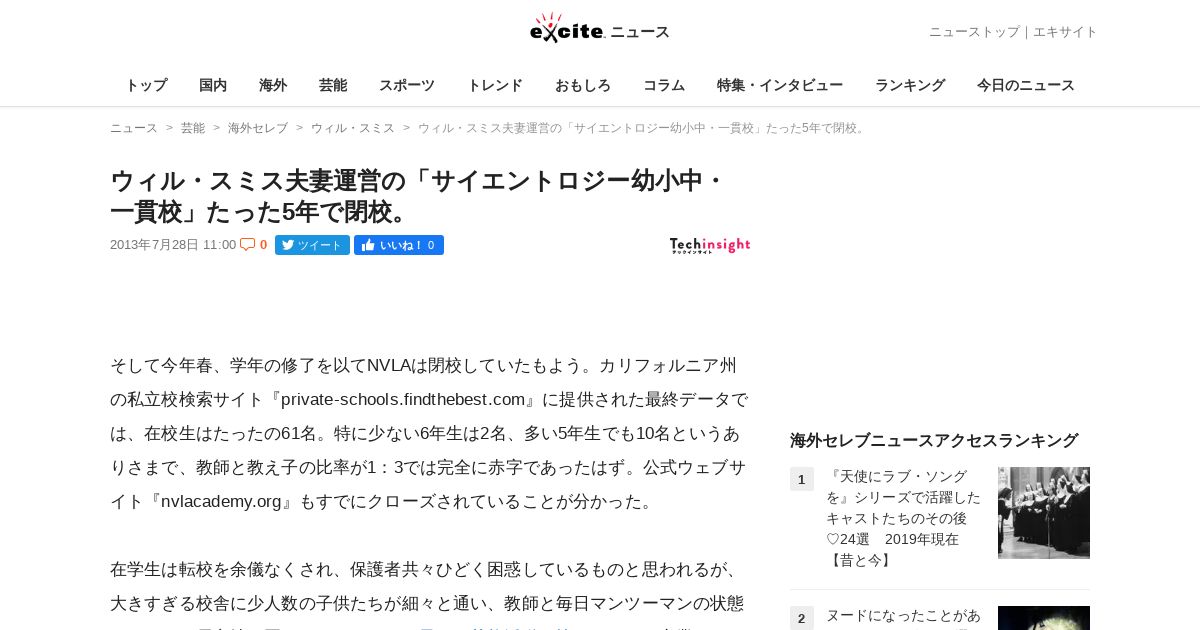Click 芸能 breadcrumb link
This screenshot has width=1200, height=630.
193,128
